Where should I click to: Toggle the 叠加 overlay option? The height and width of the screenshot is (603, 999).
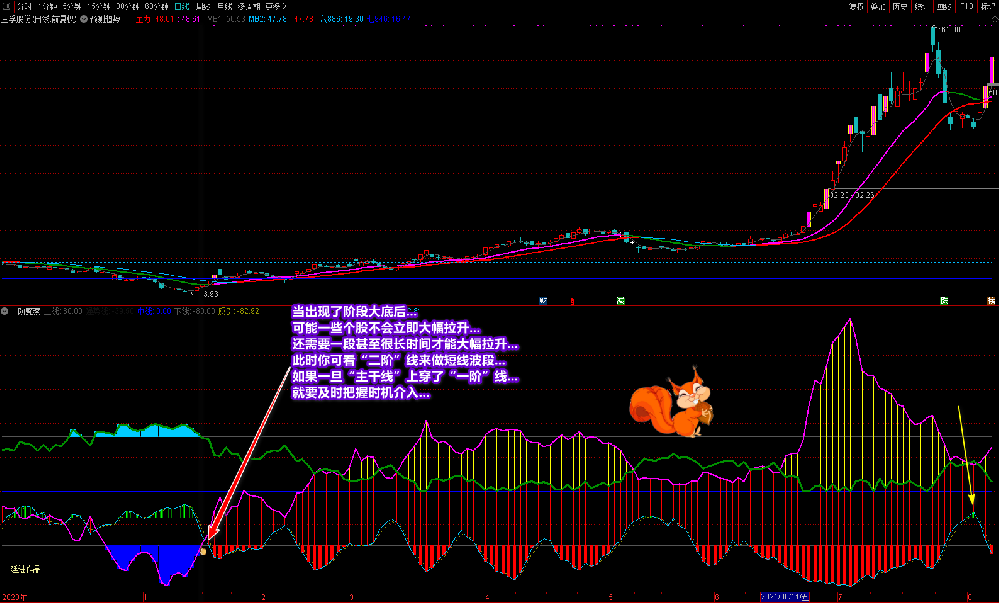click(878, 6)
